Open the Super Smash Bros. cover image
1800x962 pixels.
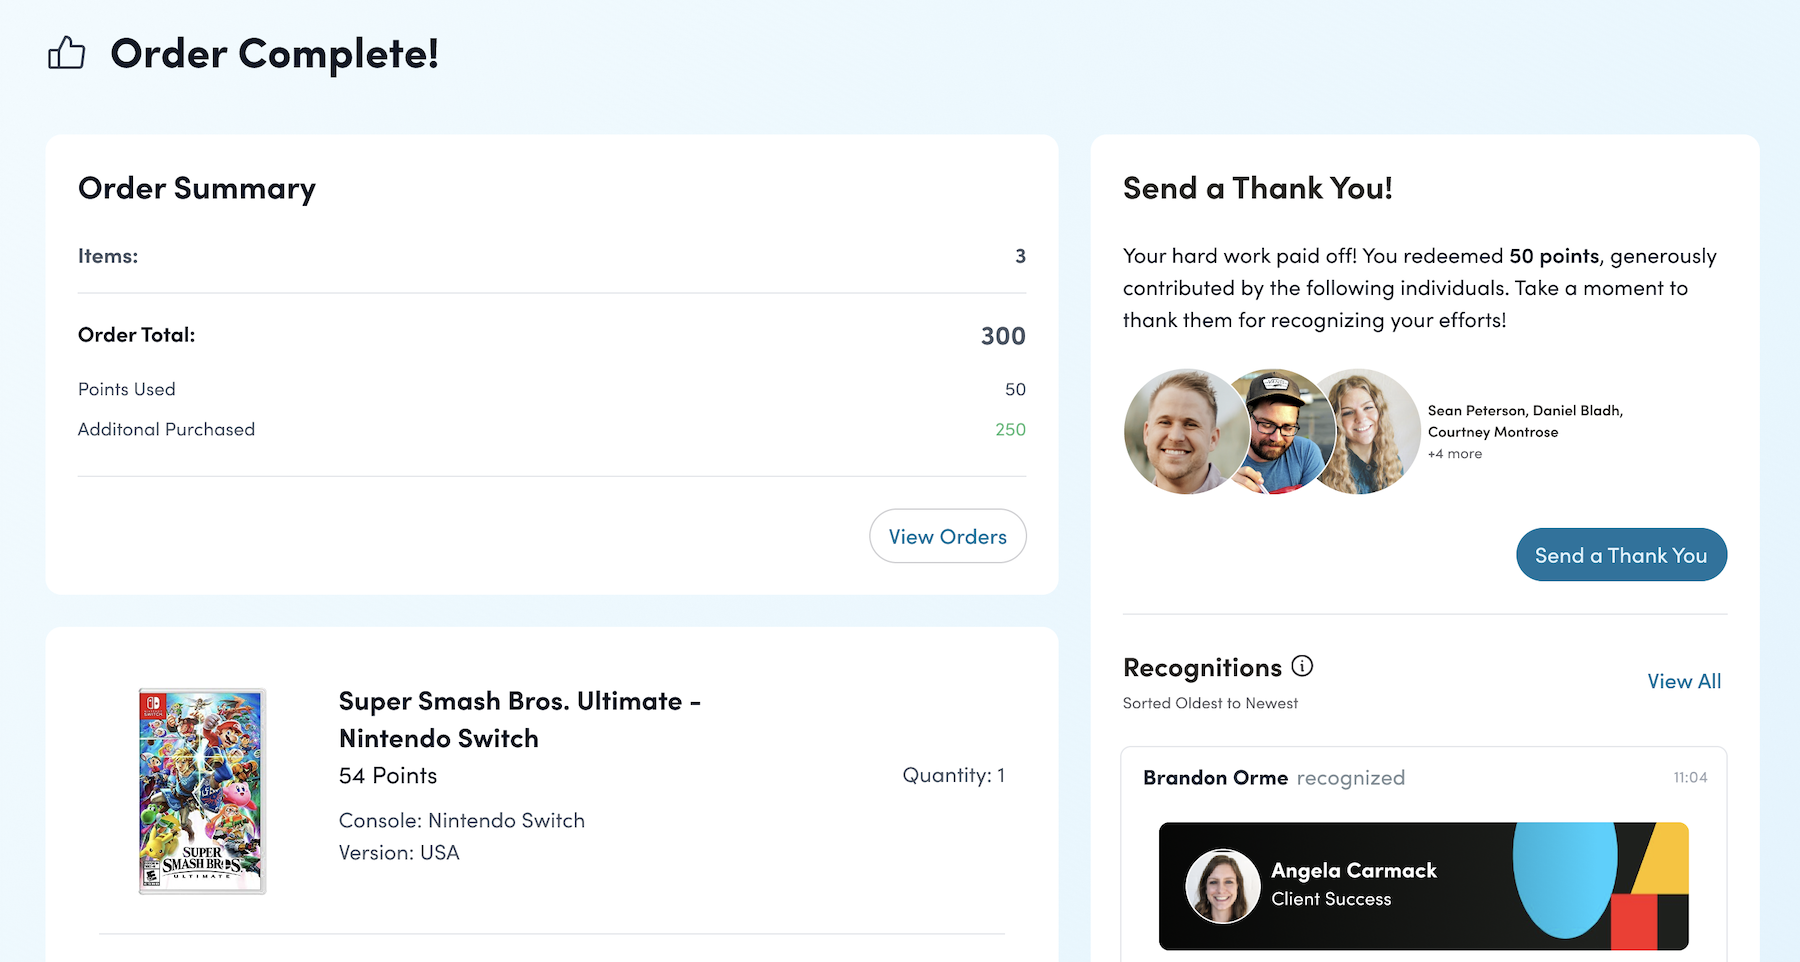point(202,791)
